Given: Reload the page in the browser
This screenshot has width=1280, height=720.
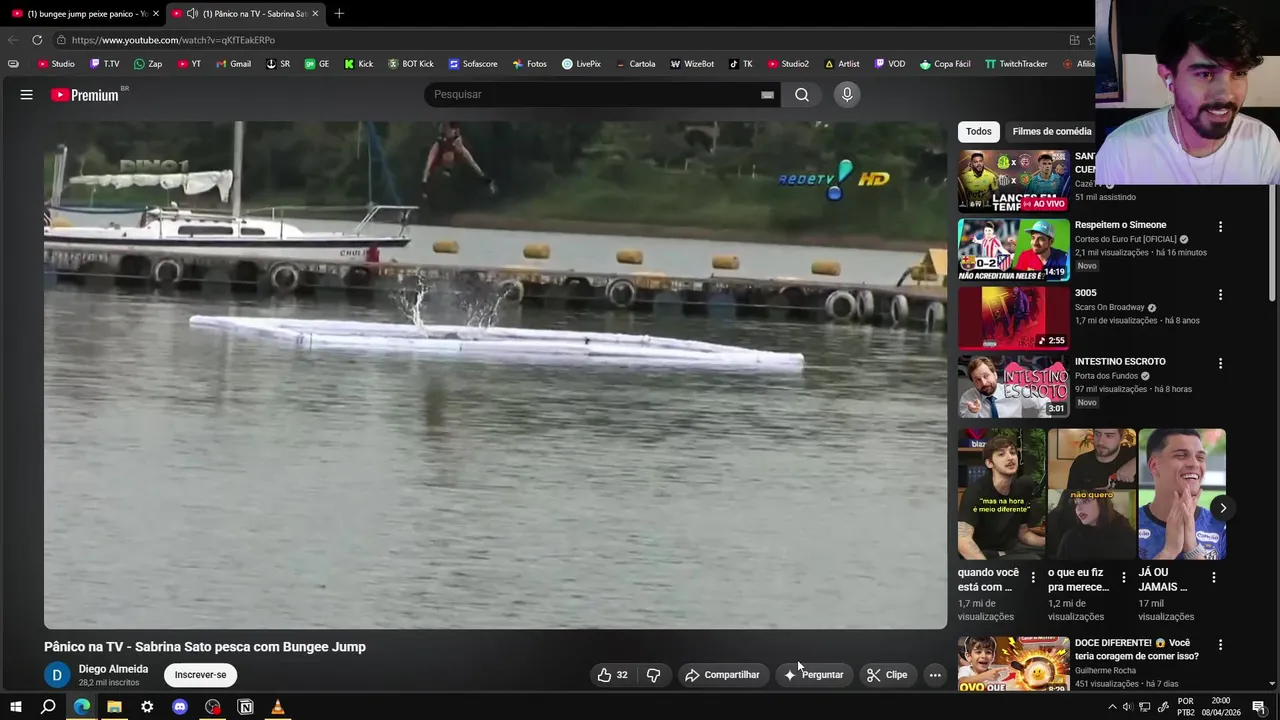Looking at the screenshot, I should (37, 40).
